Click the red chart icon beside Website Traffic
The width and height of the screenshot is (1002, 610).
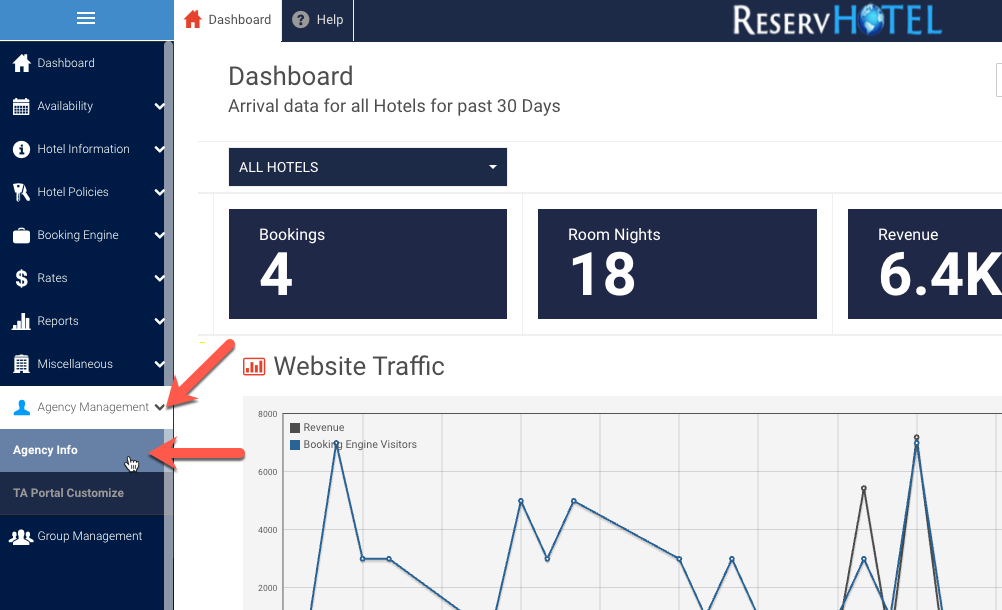254,367
